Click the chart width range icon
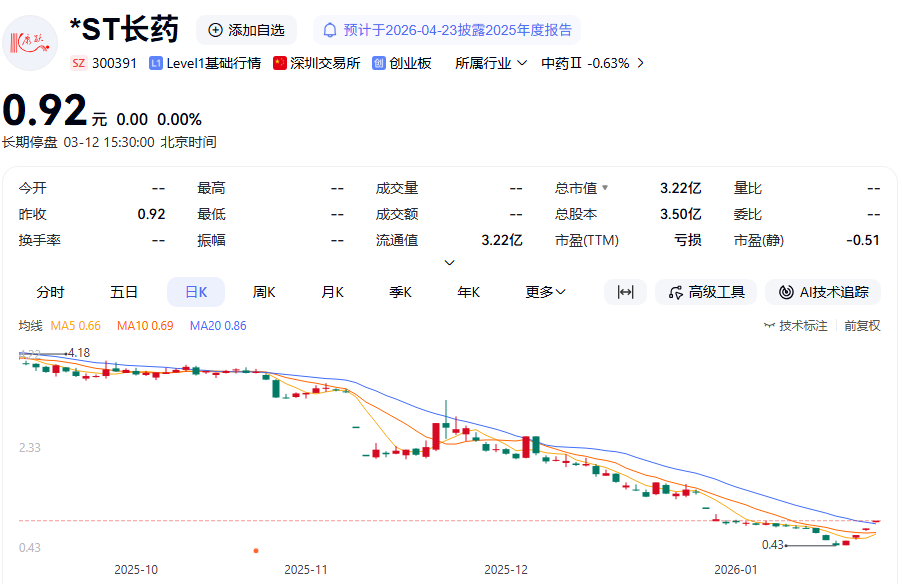The height and width of the screenshot is (584, 902). [626, 292]
